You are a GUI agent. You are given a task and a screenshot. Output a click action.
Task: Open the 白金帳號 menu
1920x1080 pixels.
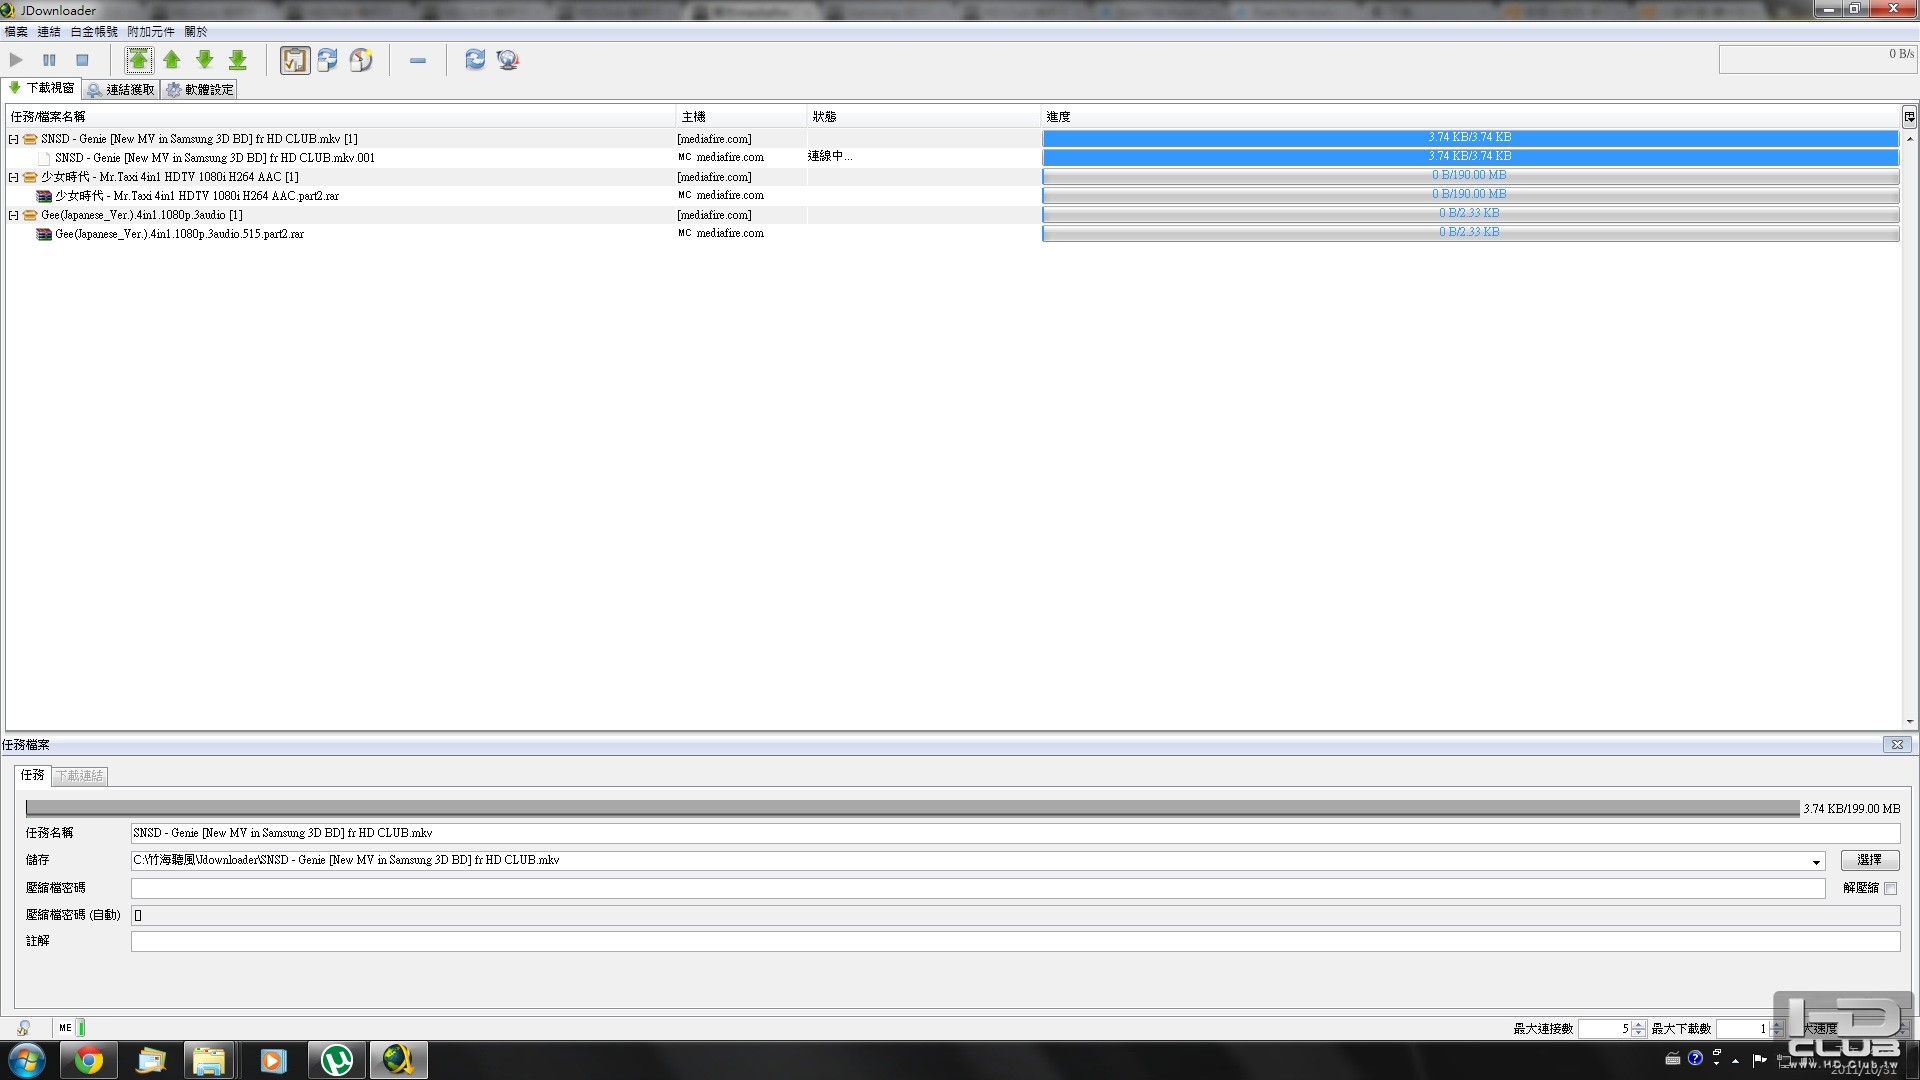tap(94, 32)
